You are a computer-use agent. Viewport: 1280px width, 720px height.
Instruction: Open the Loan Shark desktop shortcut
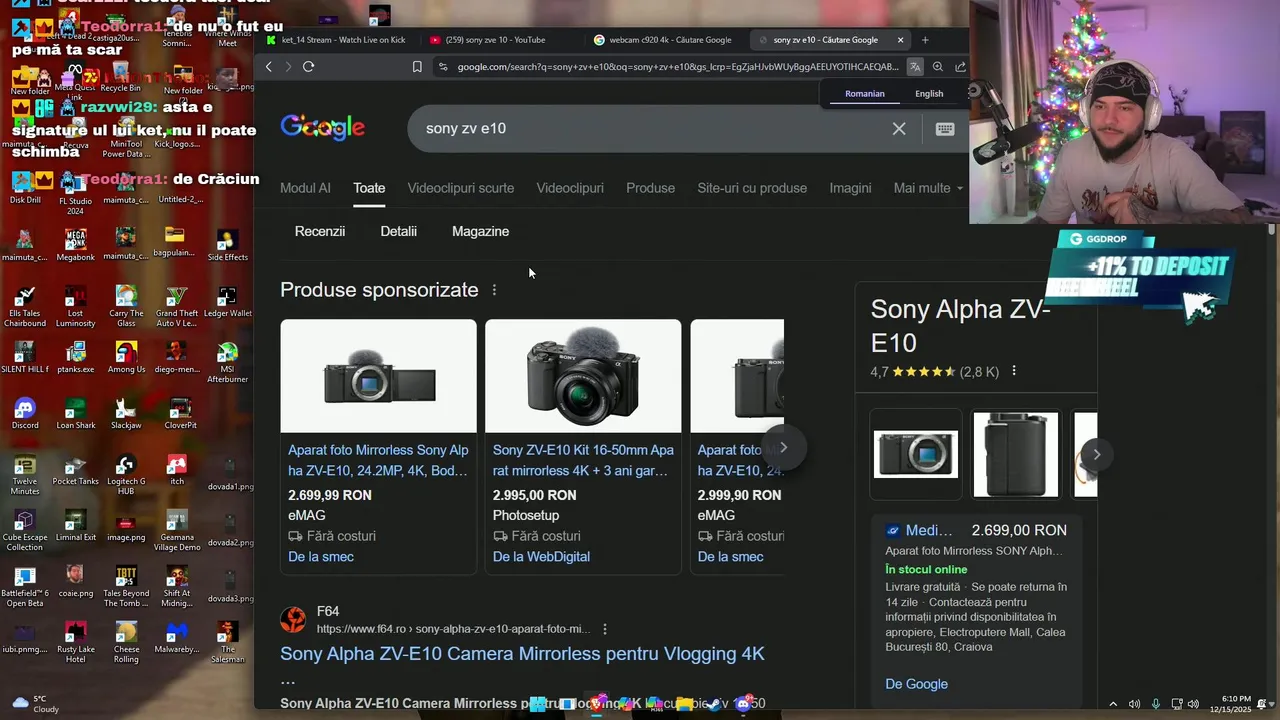point(76,413)
